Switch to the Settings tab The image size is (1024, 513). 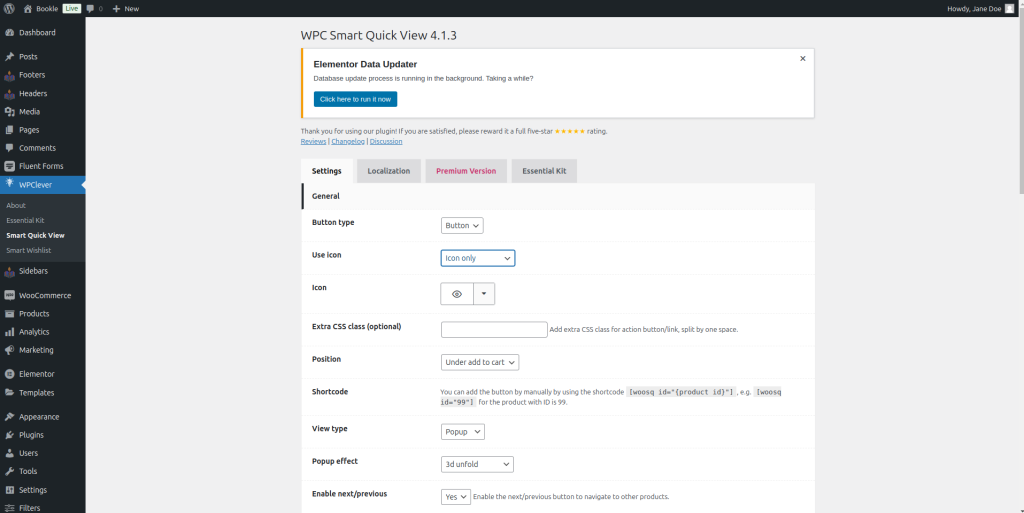327,171
